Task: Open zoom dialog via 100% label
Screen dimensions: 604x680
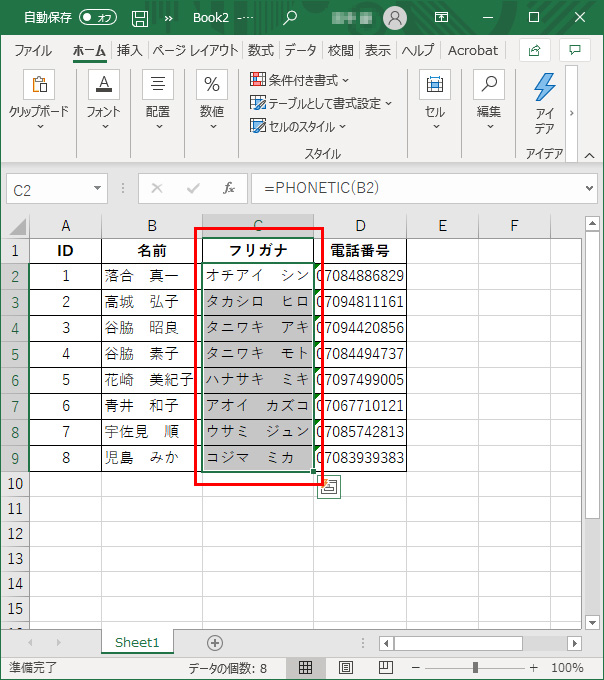Action: tap(567, 667)
